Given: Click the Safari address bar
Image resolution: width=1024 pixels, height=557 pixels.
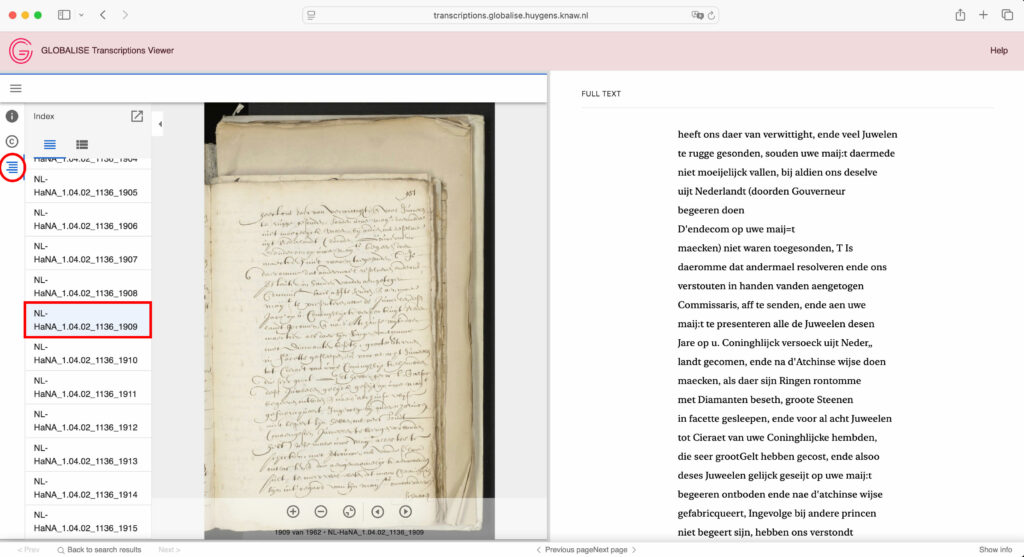Looking at the screenshot, I should tap(511, 15).
